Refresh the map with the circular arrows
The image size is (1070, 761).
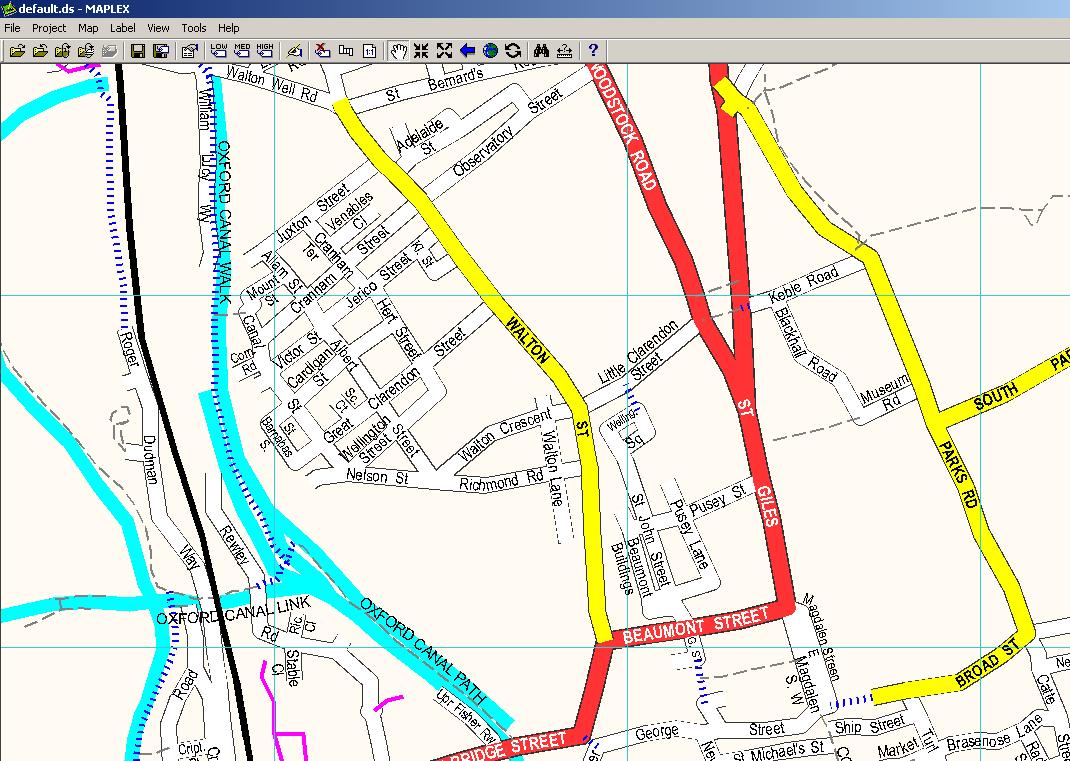click(x=513, y=51)
